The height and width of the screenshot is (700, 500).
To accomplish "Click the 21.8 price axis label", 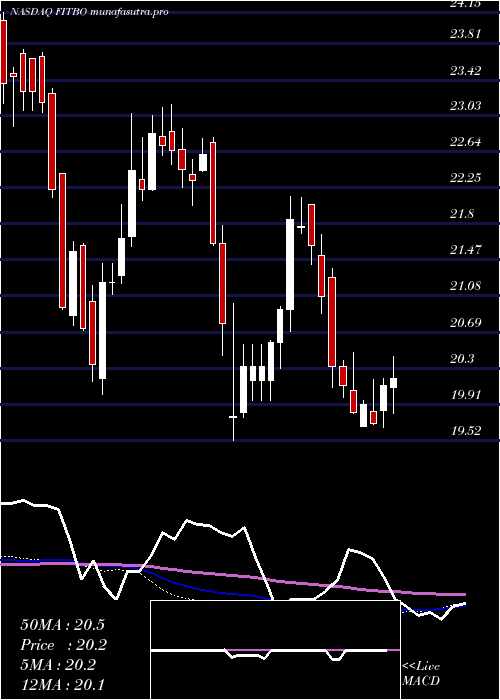I will (462, 214).
